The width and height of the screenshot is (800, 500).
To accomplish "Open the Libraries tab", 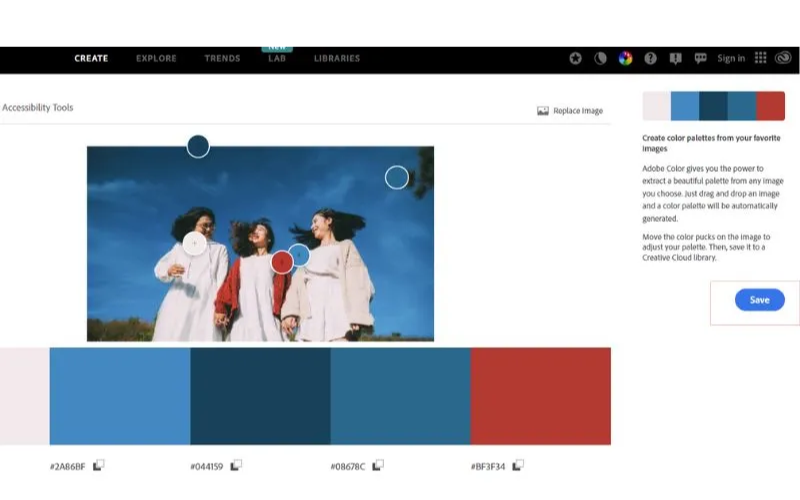I will (337, 58).
